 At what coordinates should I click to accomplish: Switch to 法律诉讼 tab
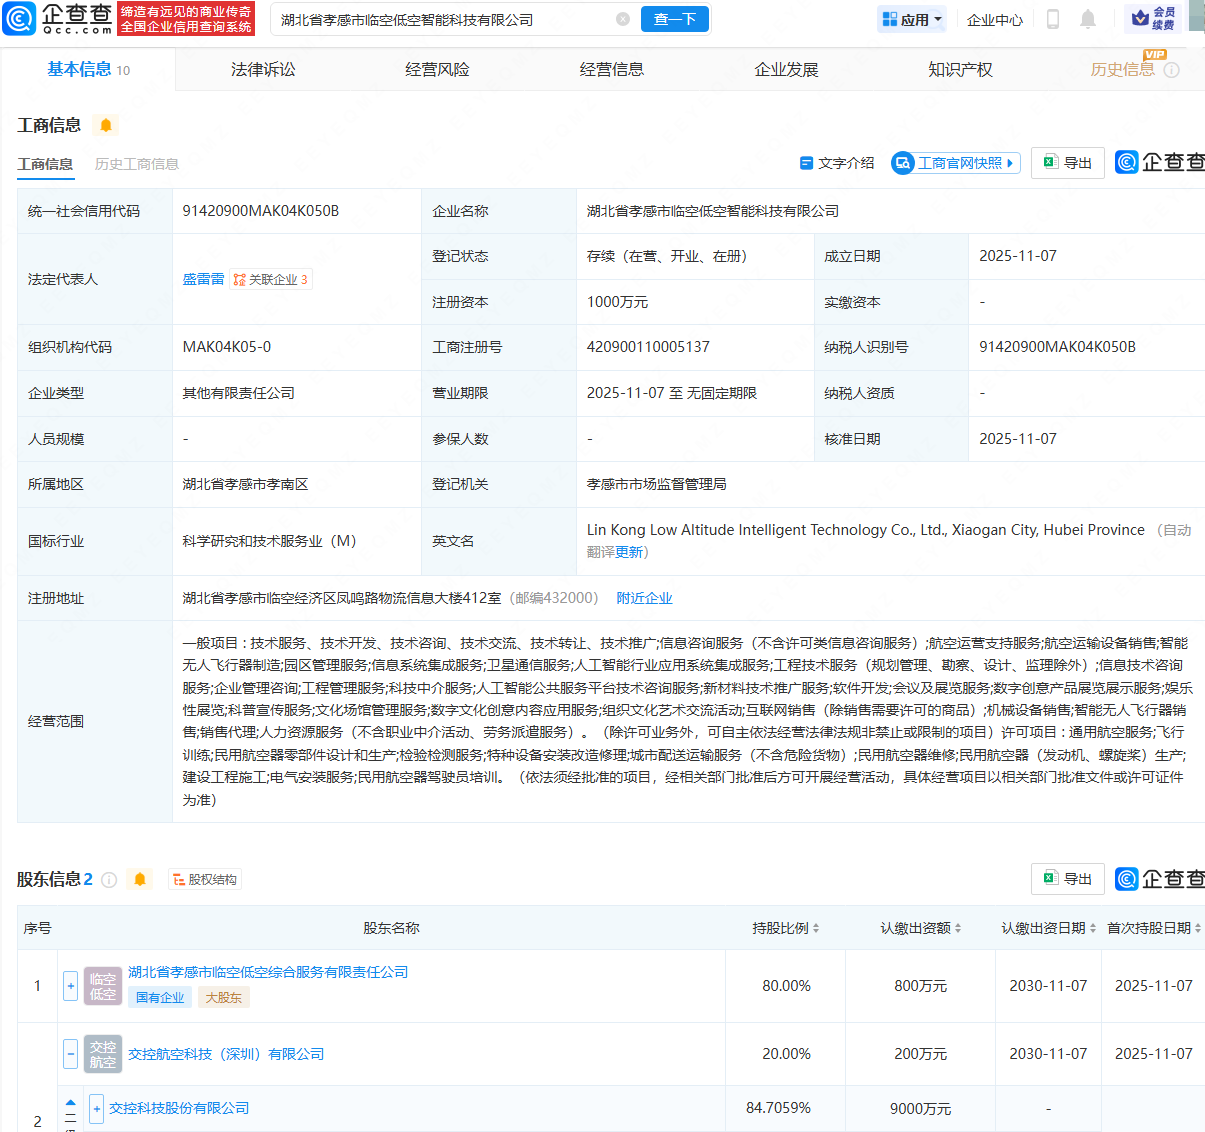coord(262,68)
